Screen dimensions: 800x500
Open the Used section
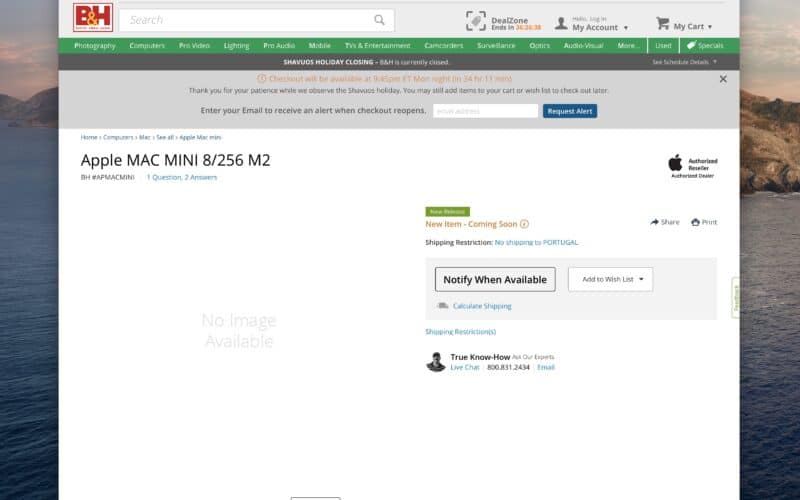pos(663,45)
